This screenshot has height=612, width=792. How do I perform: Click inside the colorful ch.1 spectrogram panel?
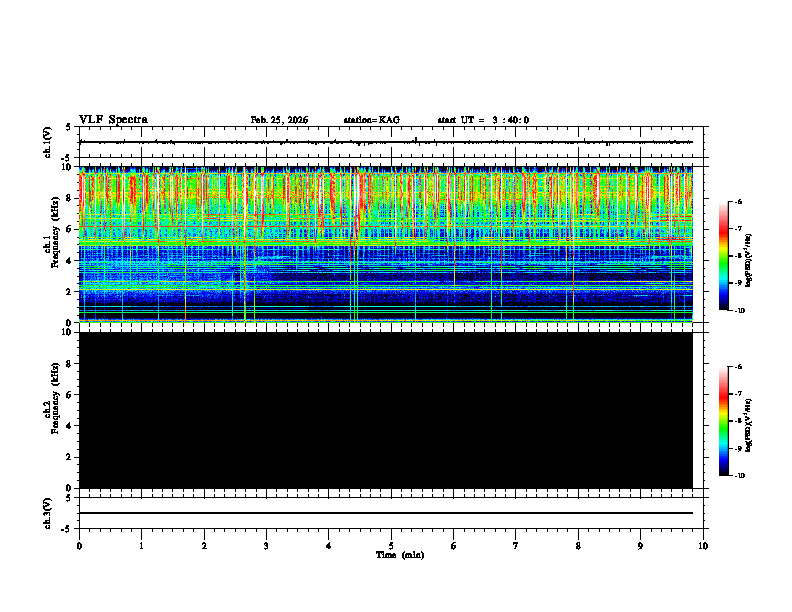[x=386, y=244]
